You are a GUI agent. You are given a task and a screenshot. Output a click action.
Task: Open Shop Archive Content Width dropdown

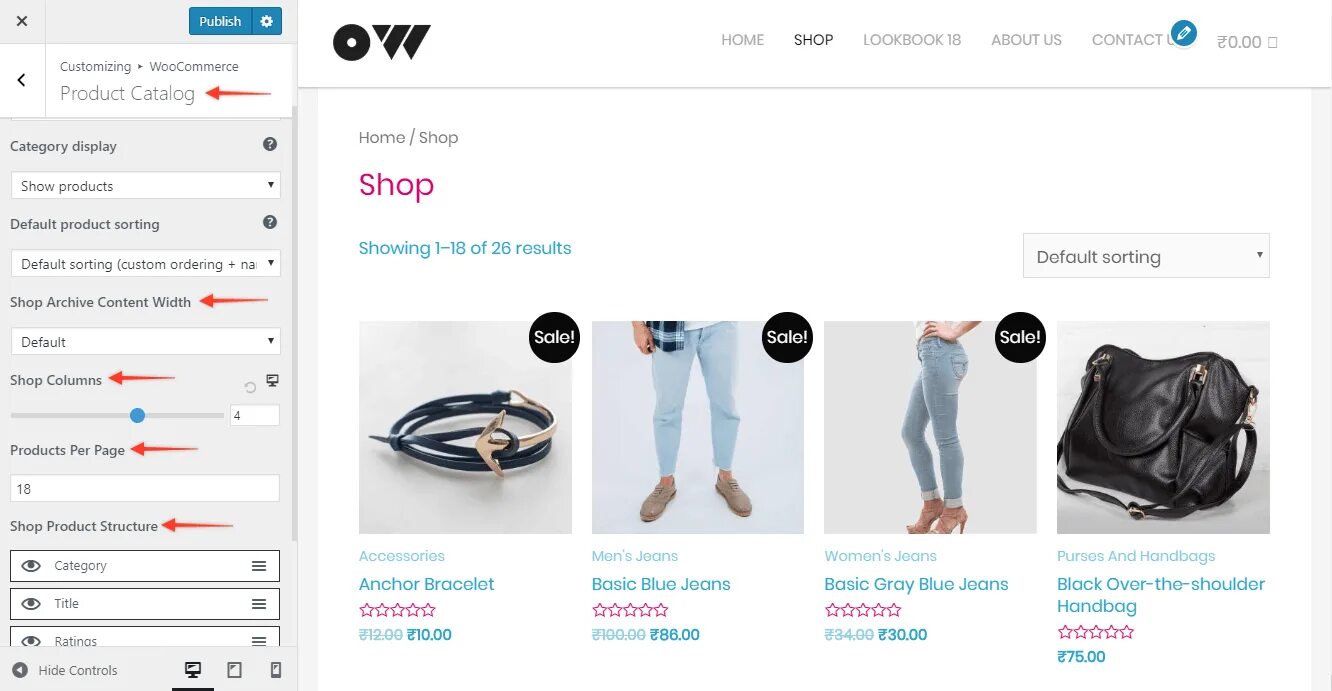click(145, 342)
